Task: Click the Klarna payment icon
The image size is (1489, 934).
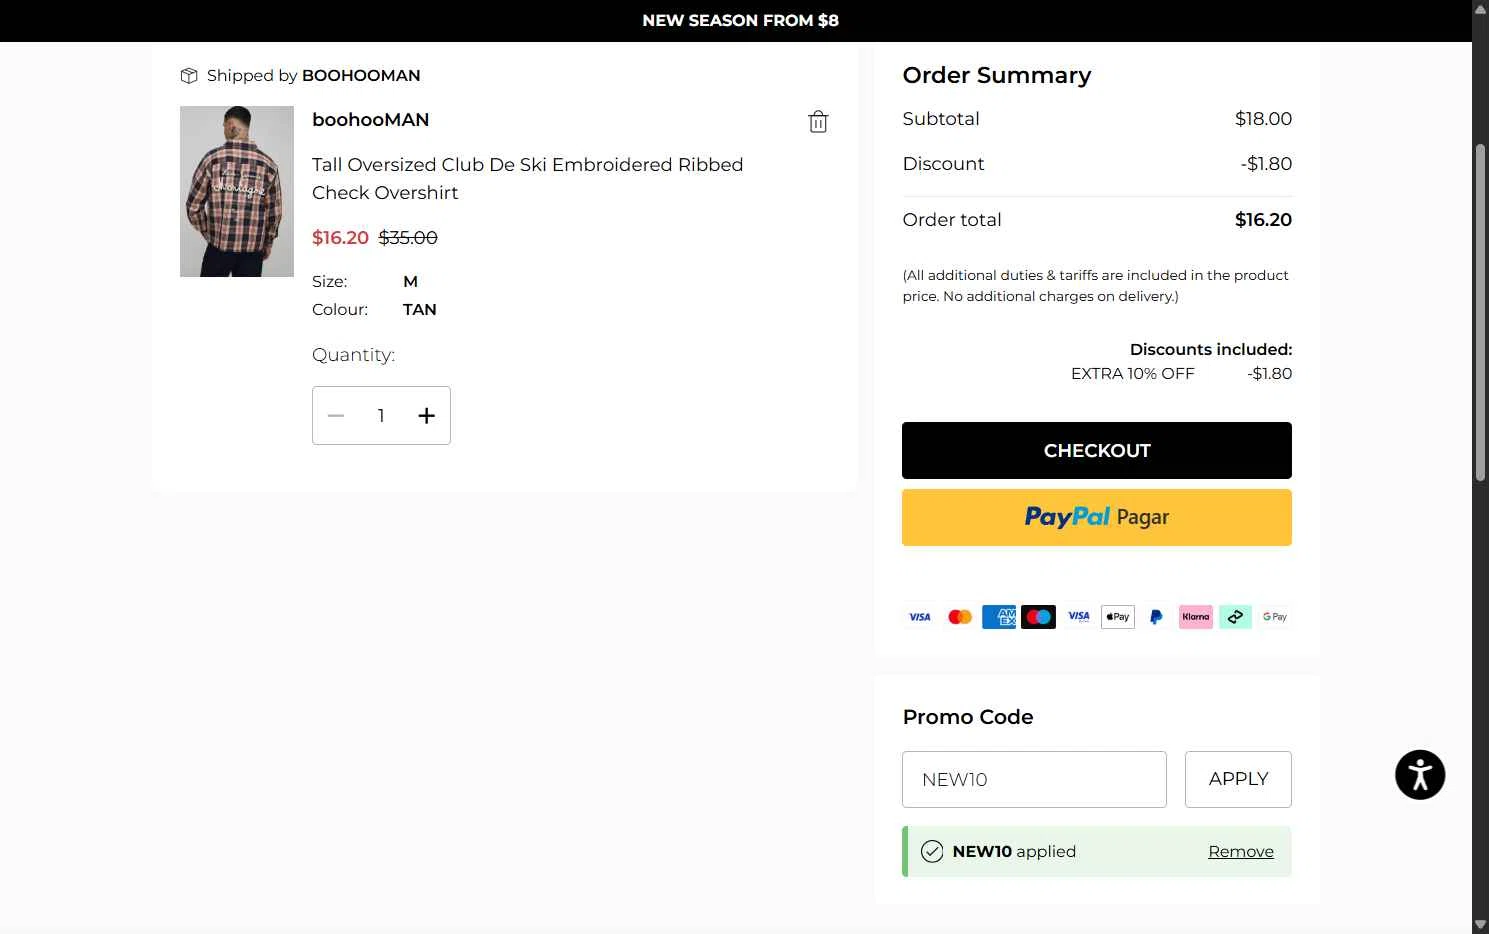Action: (x=1195, y=617)
